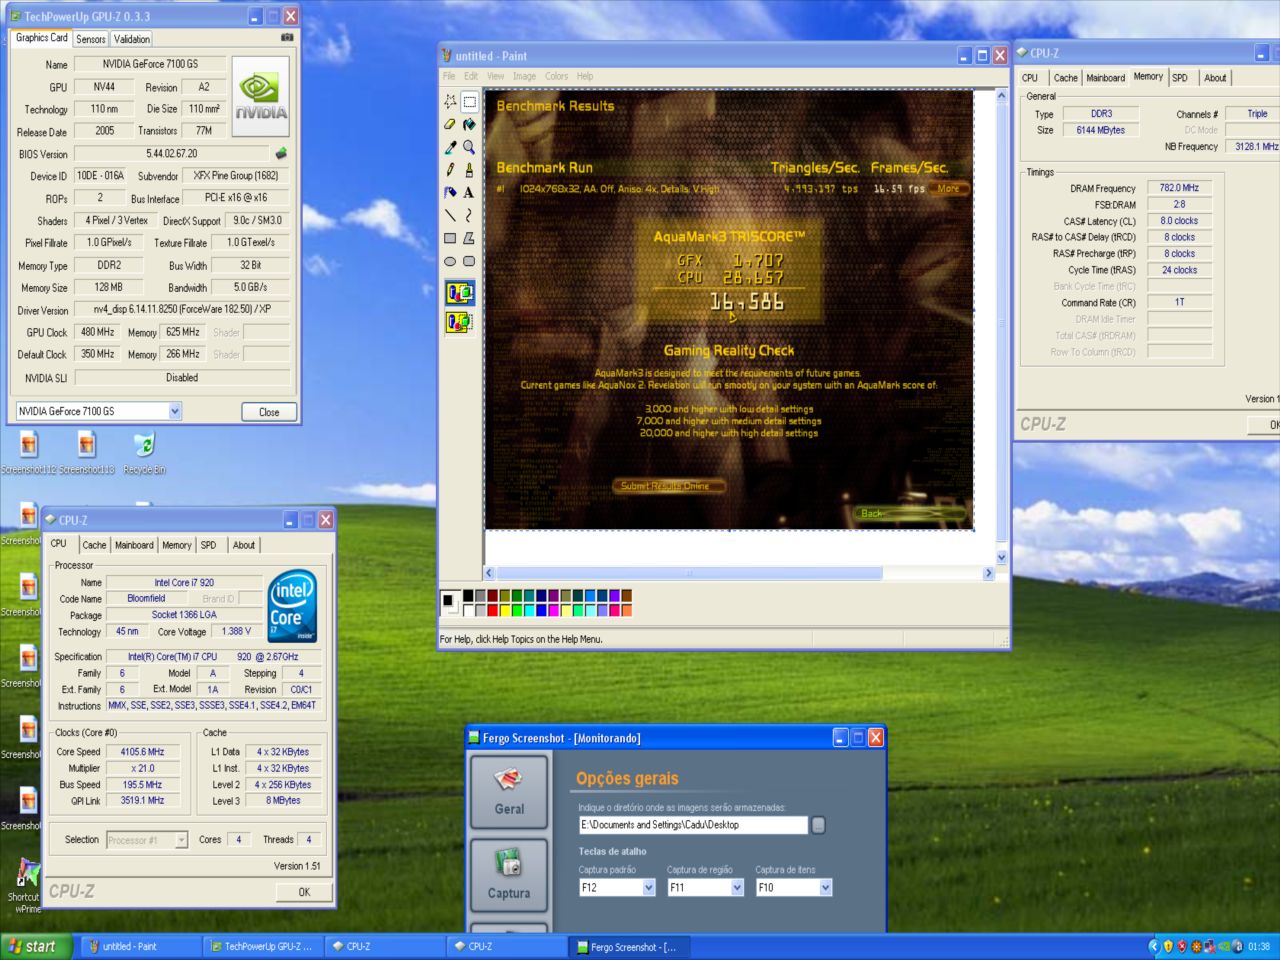Choose transparent selection mode in Paint tool options
This screenshot has height=960, width=1280.
[x=460, y=322]
